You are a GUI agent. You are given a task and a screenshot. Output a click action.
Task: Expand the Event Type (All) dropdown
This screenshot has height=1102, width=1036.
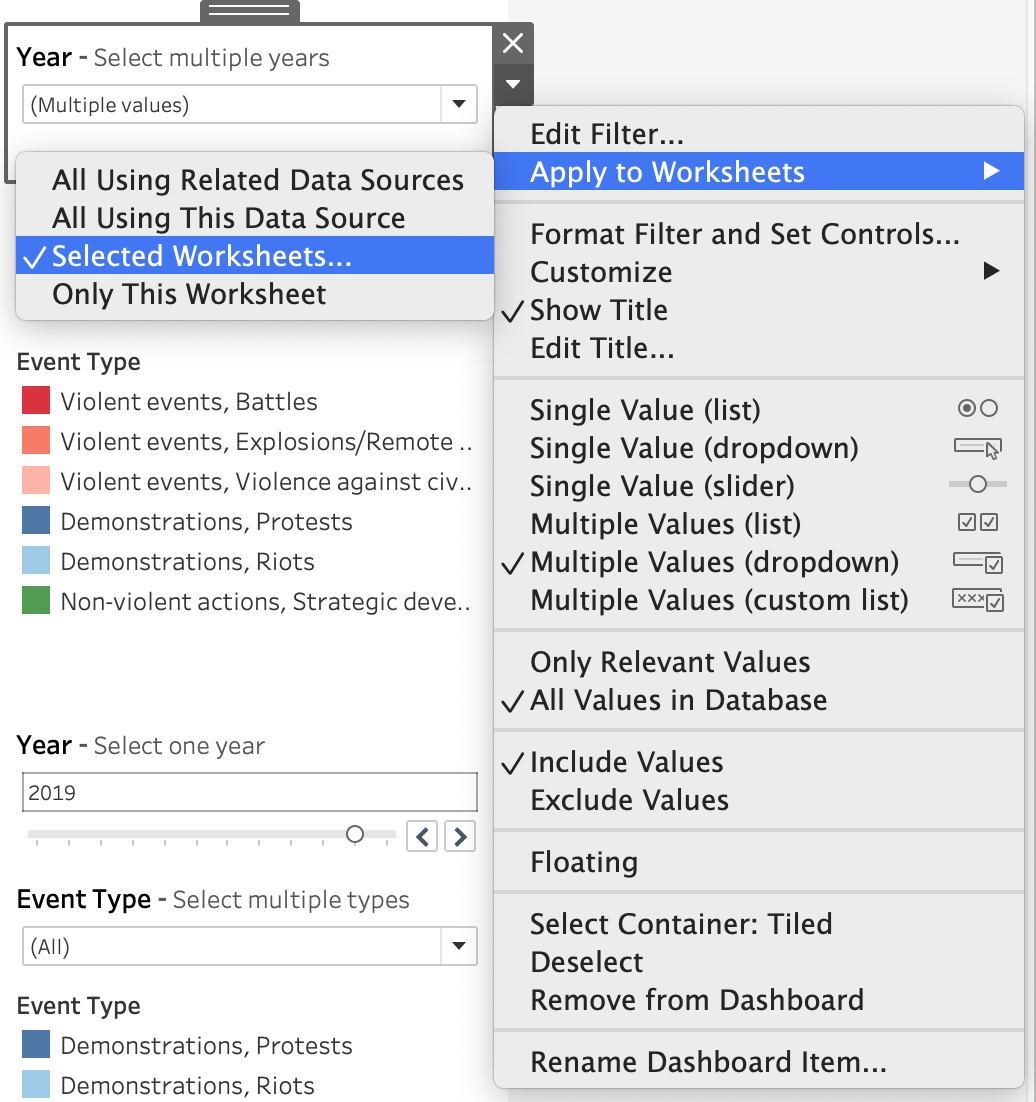(459, 946)
